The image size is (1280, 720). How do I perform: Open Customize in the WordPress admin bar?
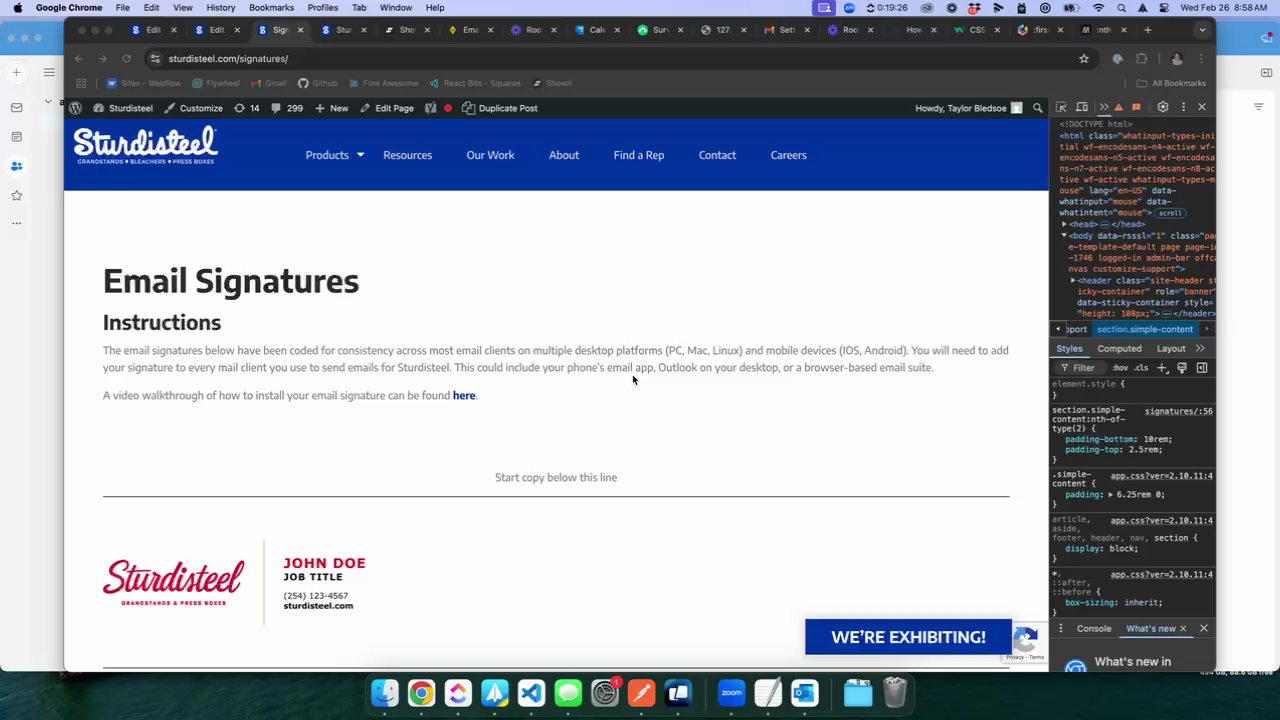(193, 108)
